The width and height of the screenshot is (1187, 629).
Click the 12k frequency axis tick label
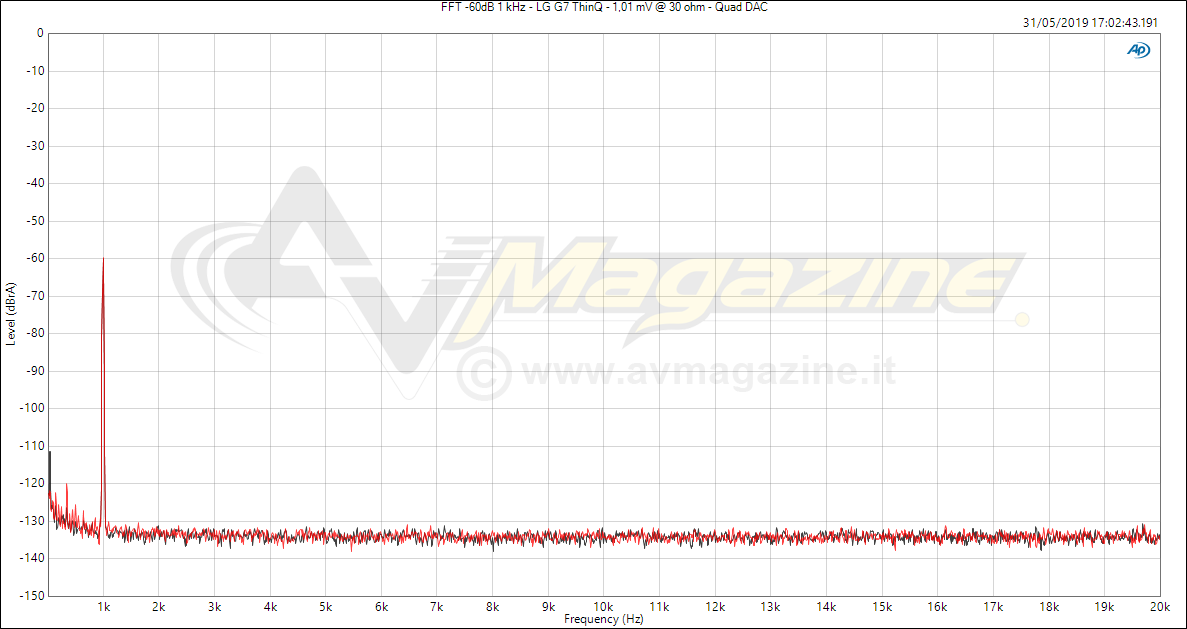click(715, 607)
